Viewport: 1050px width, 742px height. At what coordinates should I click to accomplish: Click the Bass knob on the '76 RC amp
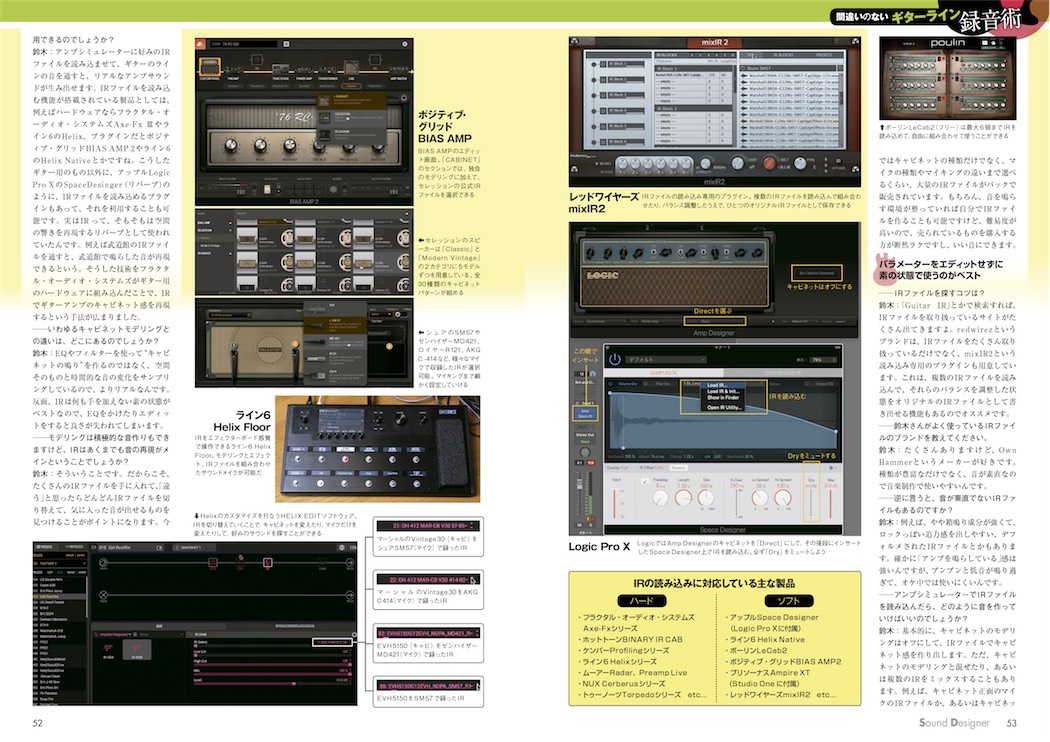pyautogui.click(x=260, y=145)
